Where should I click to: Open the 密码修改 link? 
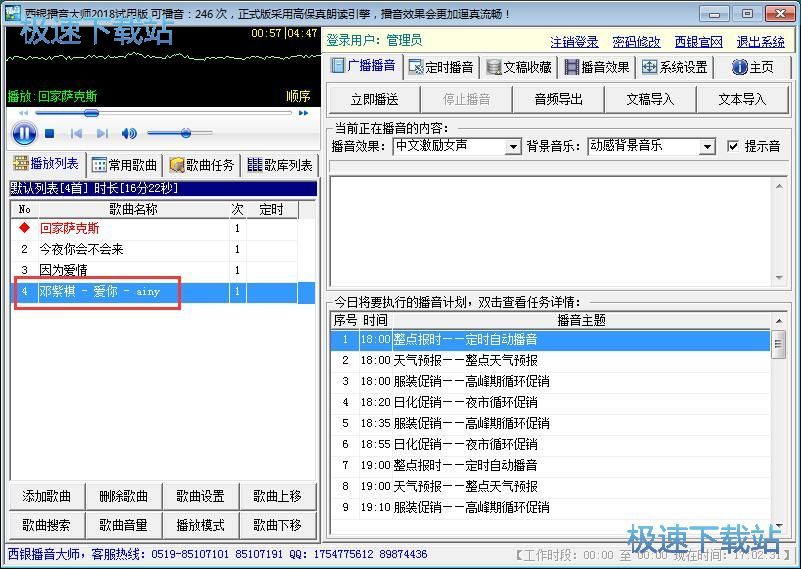click(636, 41)
